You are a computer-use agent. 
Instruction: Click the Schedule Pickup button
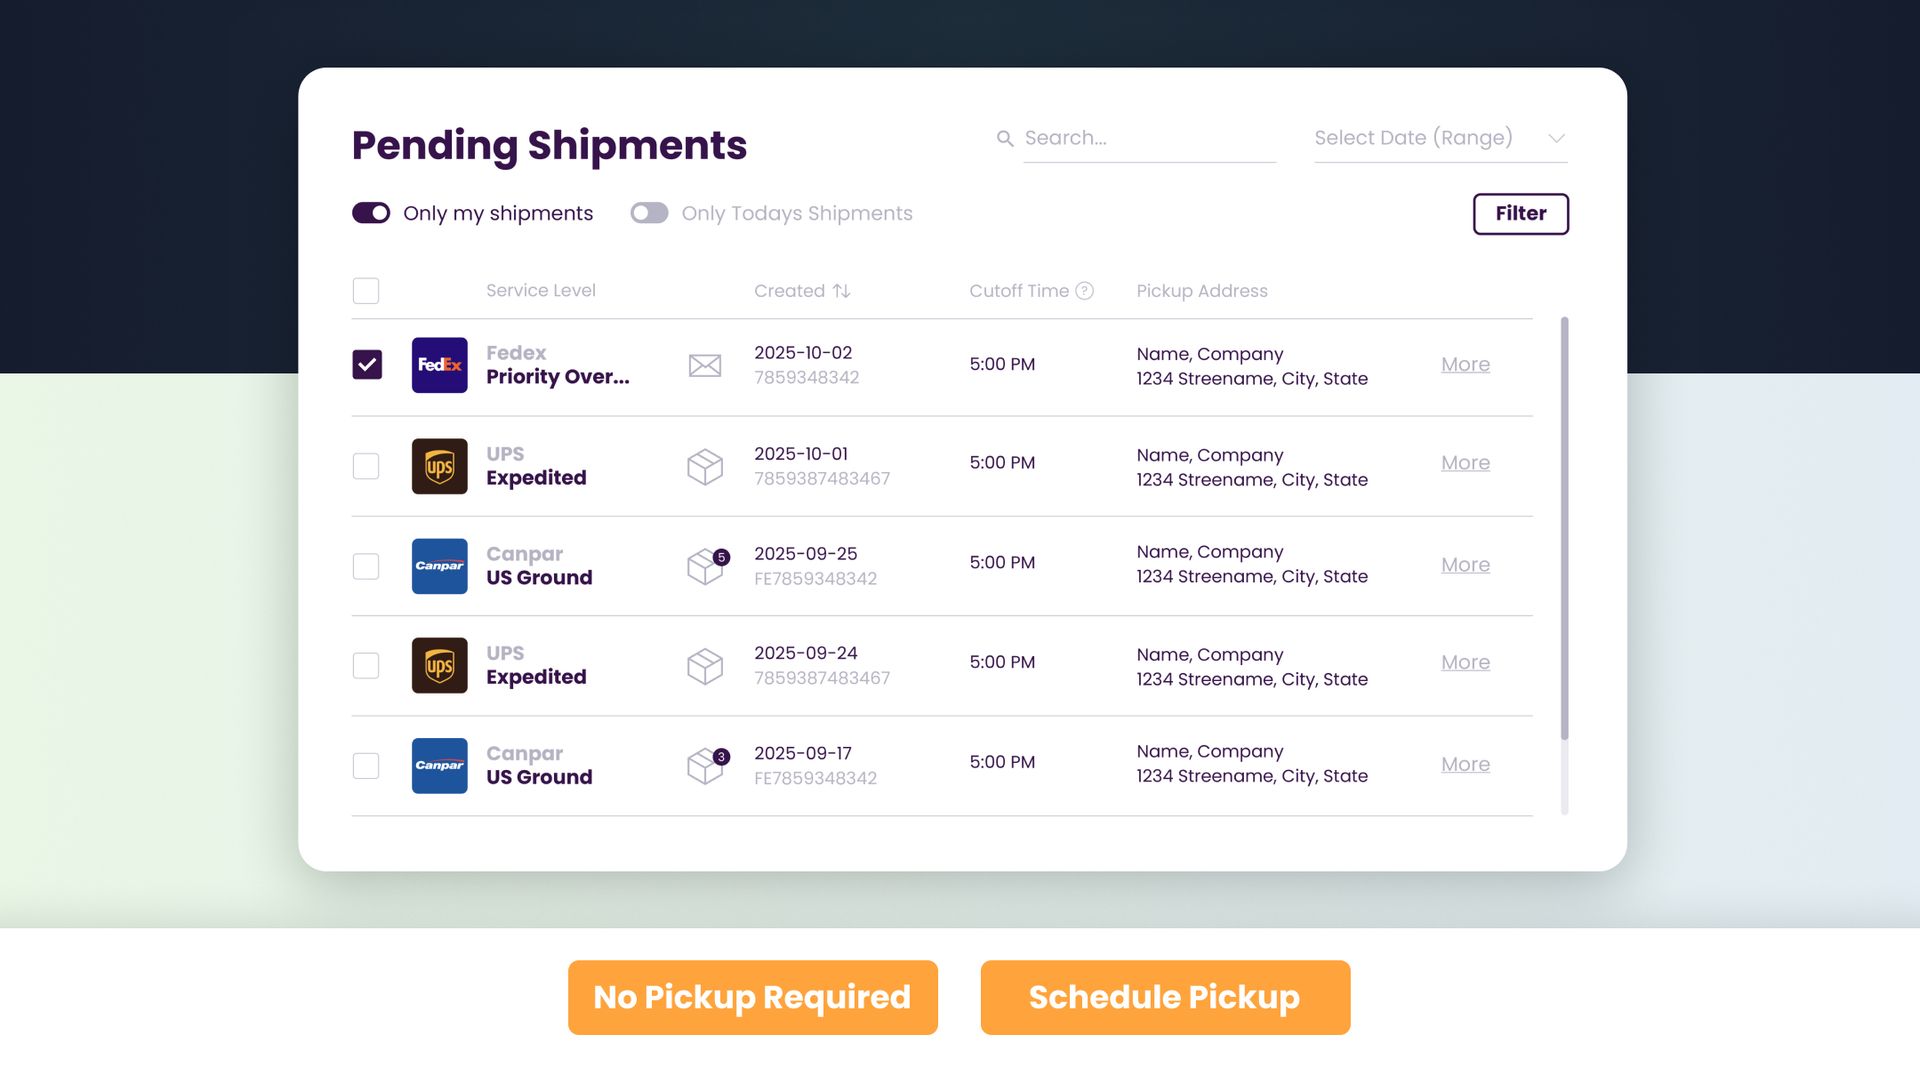coord(1165,997)
